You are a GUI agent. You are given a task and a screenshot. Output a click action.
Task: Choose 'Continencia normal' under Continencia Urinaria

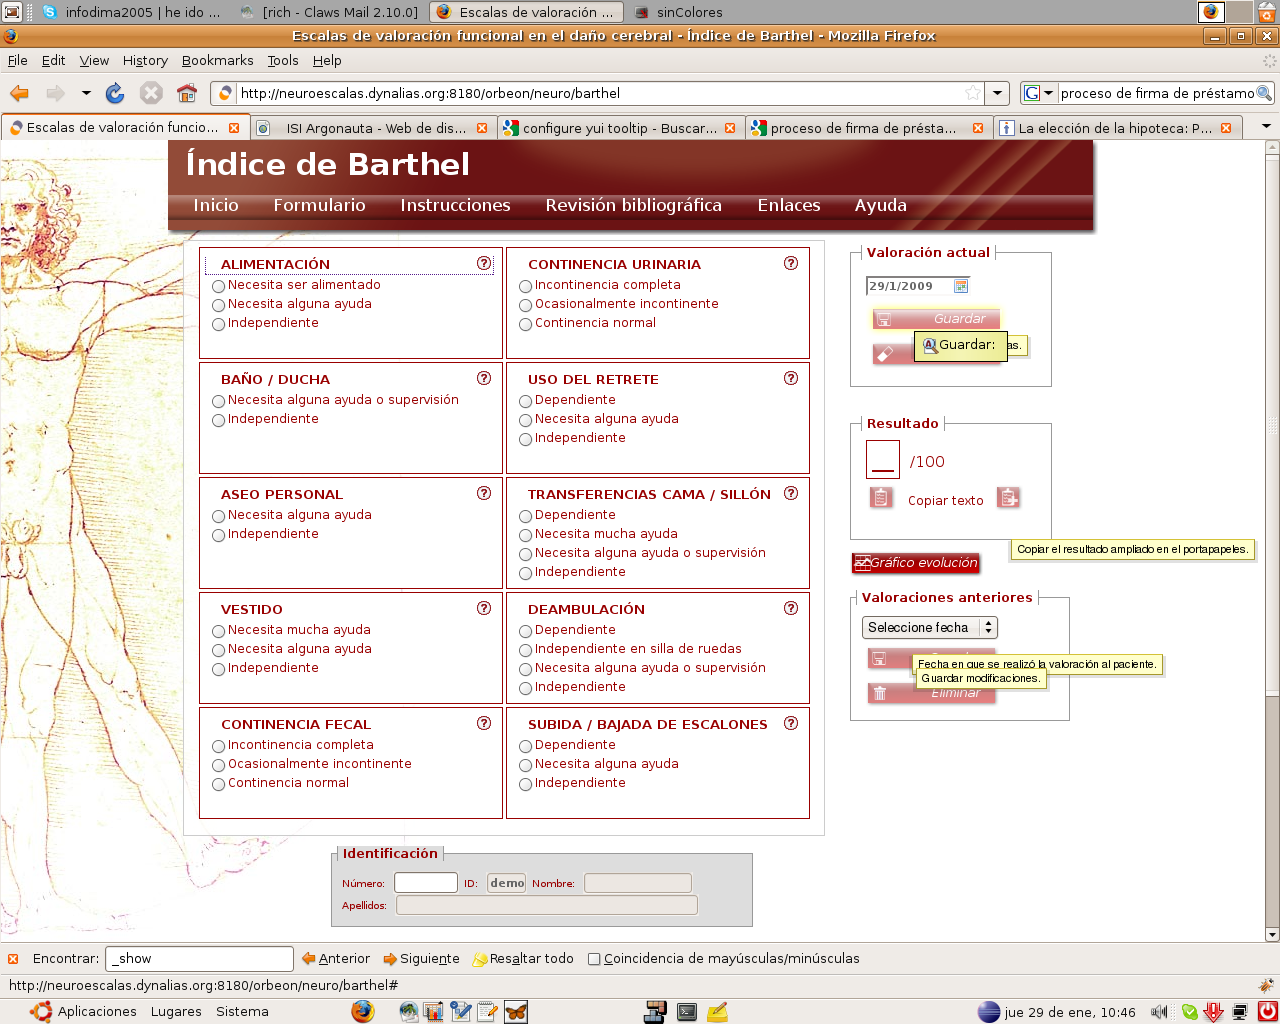(x=525, y=324)
